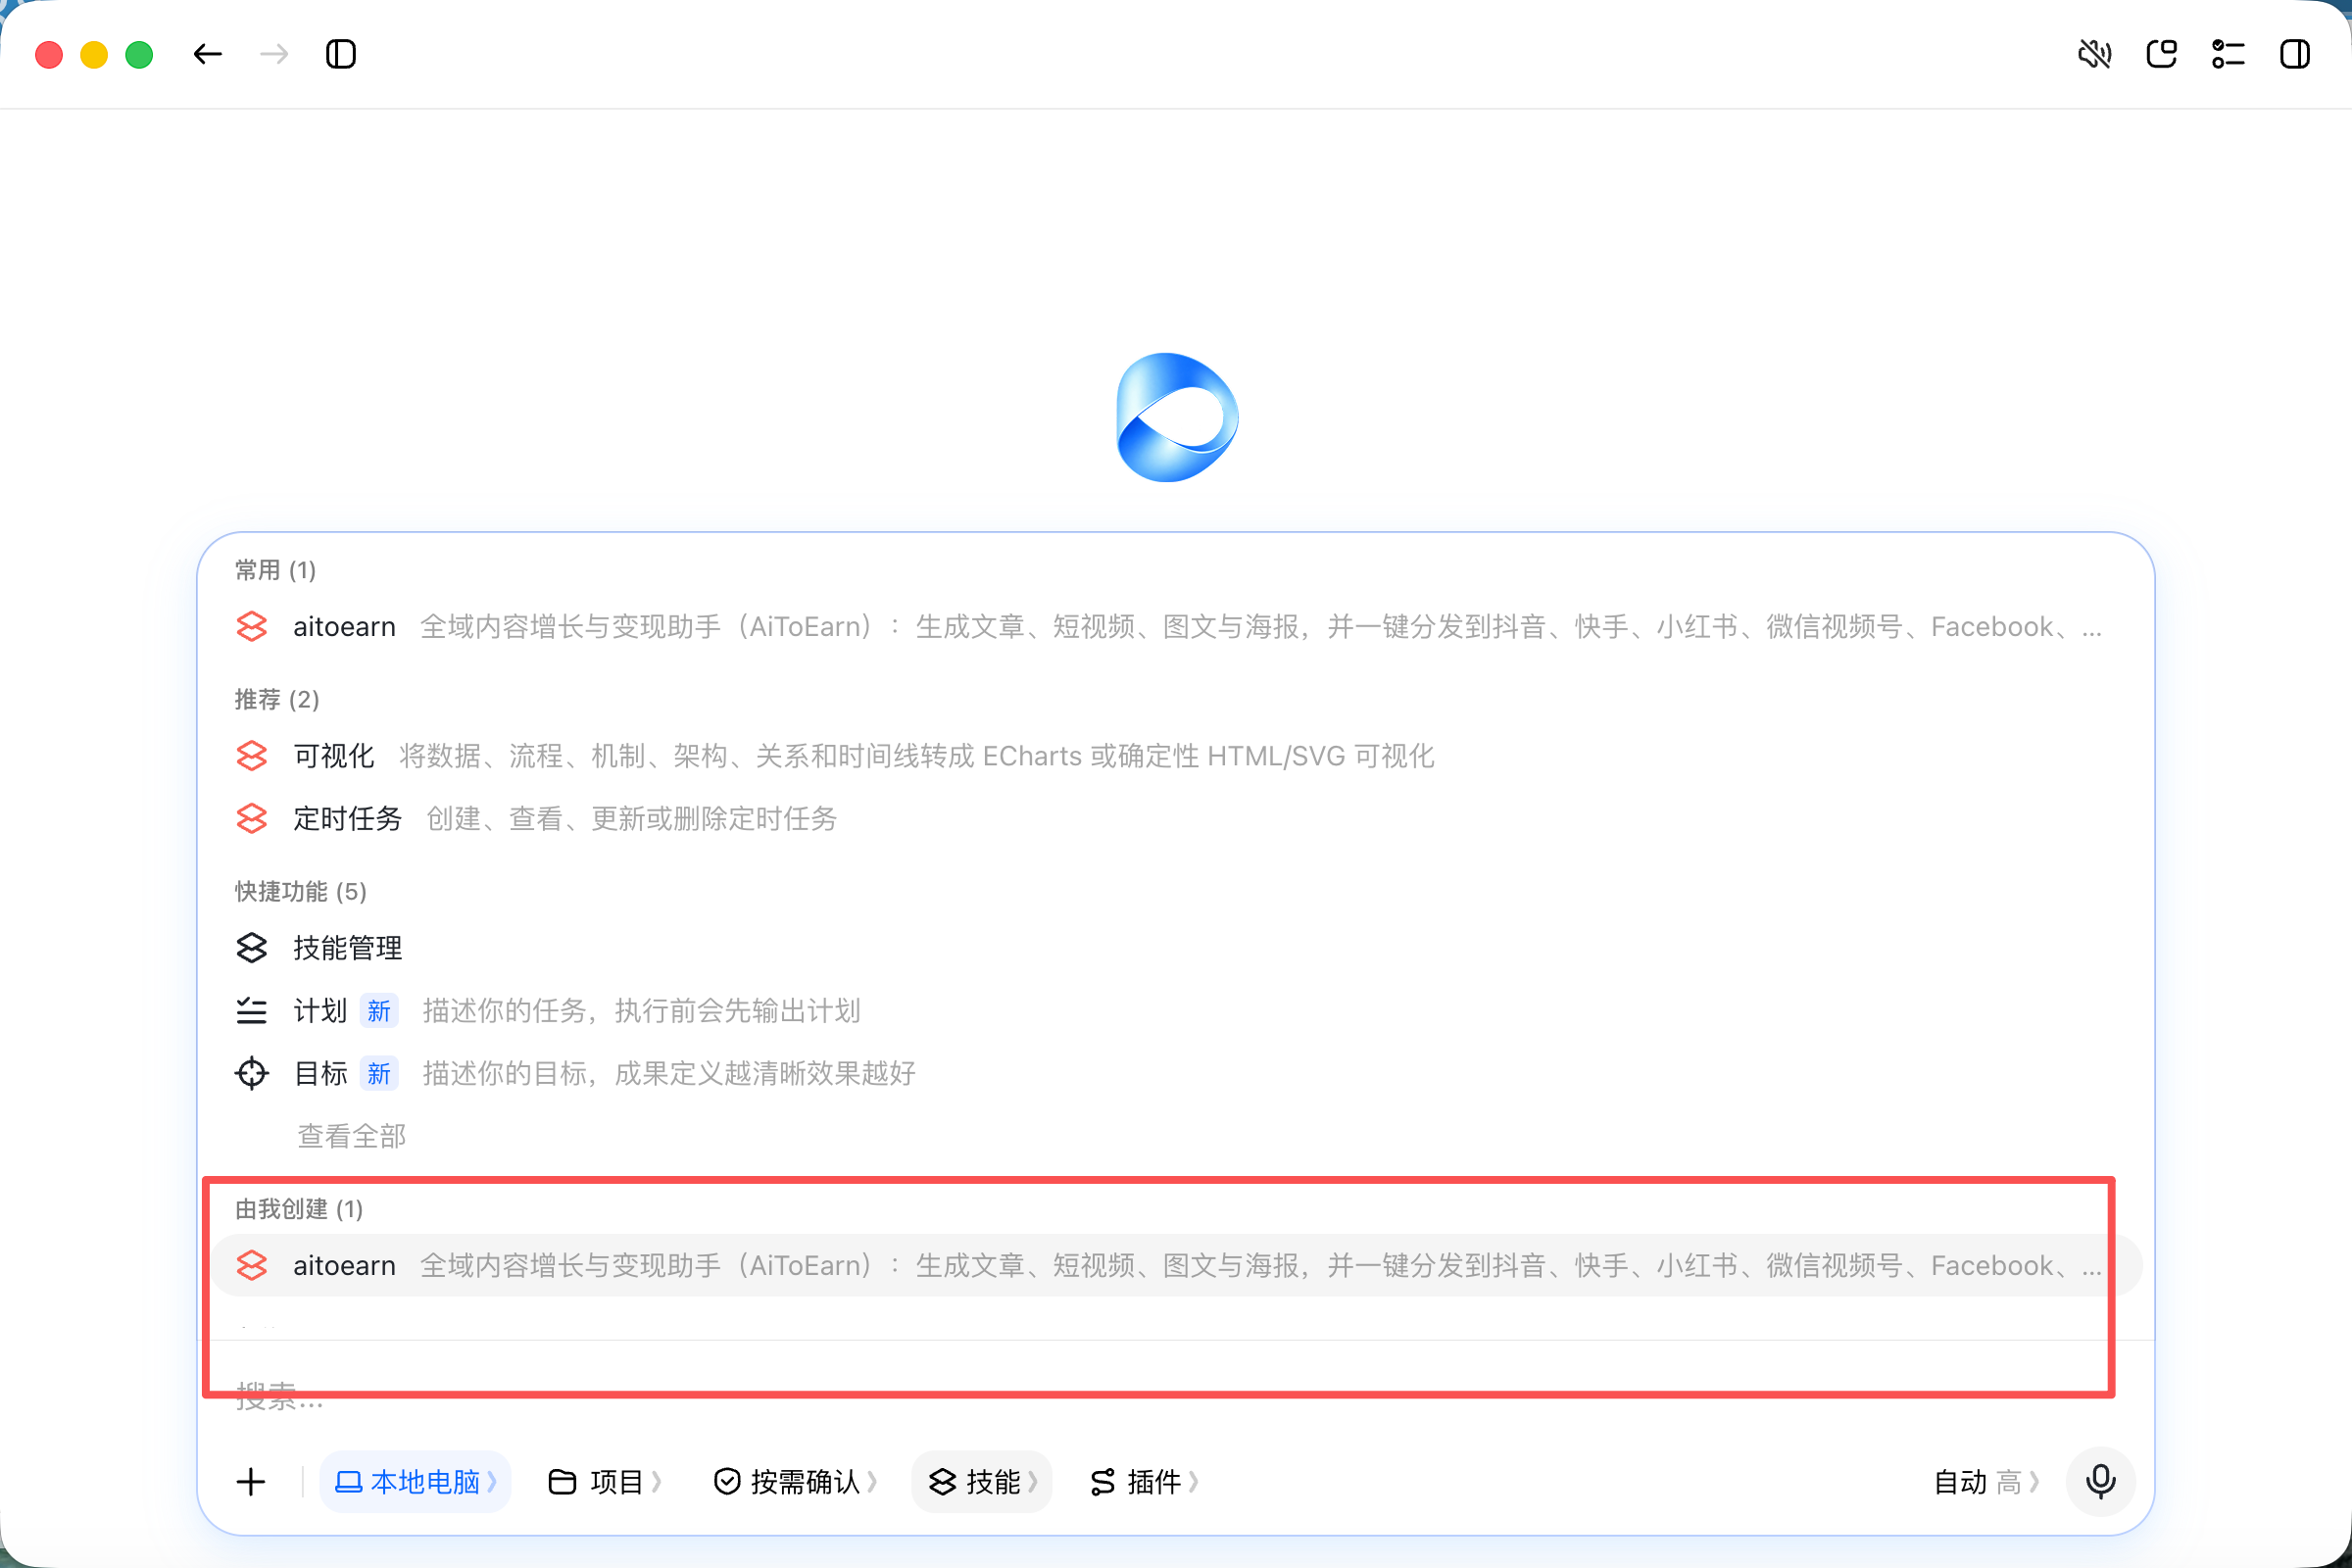The image size is (2352, 1568).
Task: Open the 本地电脑 dropdown
Action: [x=415, y=1482]
